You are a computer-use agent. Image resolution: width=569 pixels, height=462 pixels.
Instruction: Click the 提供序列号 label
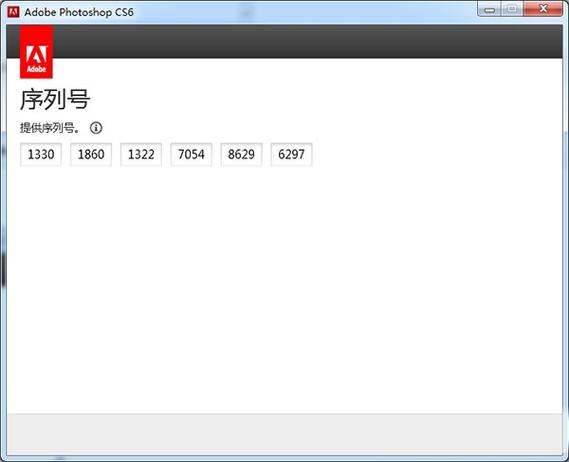click(49, 128)
